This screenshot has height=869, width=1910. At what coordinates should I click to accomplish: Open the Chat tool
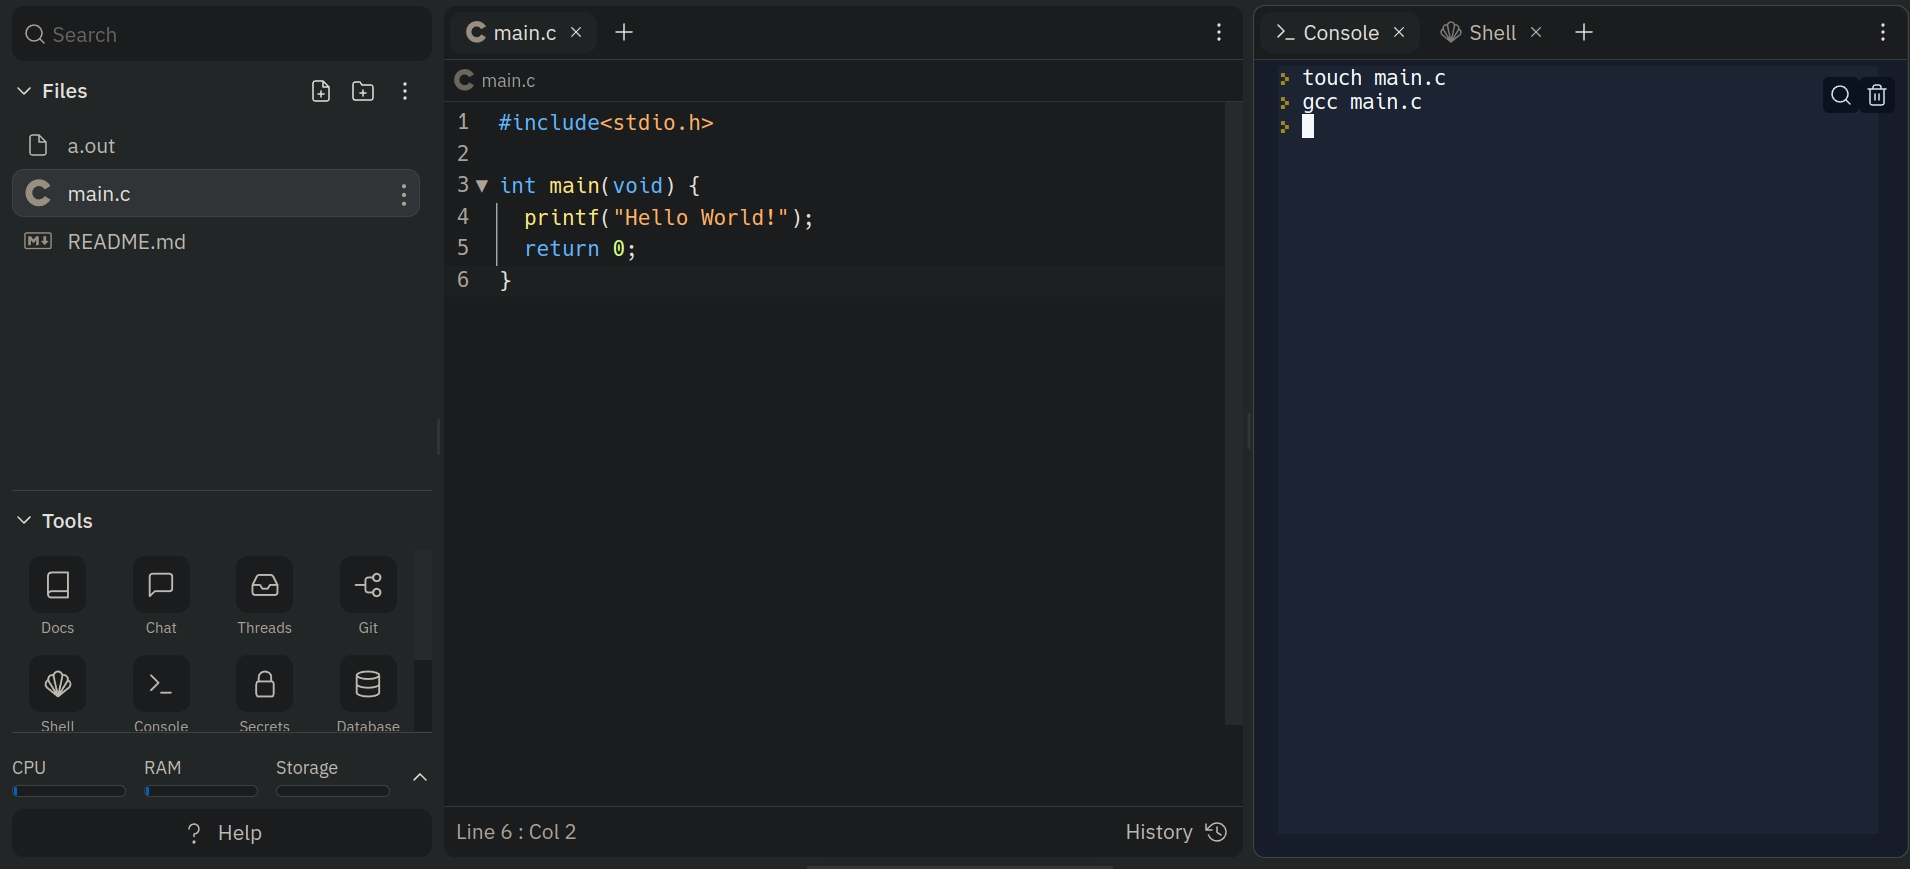[x=161, y=585]
